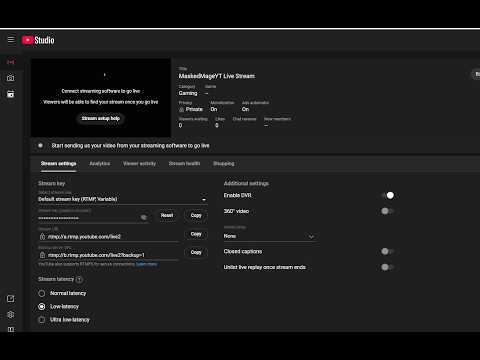The height and width of the screenshot is (360, 480).
Task: Open the Viewer activity tab
Action: 139,163
